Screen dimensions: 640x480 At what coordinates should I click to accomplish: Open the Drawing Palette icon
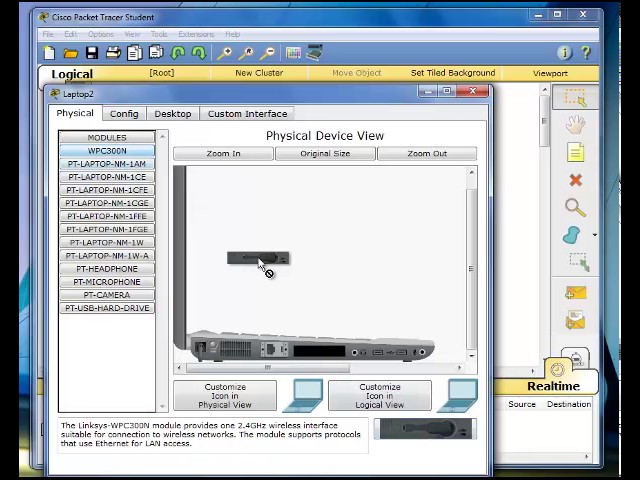(293, 53)
